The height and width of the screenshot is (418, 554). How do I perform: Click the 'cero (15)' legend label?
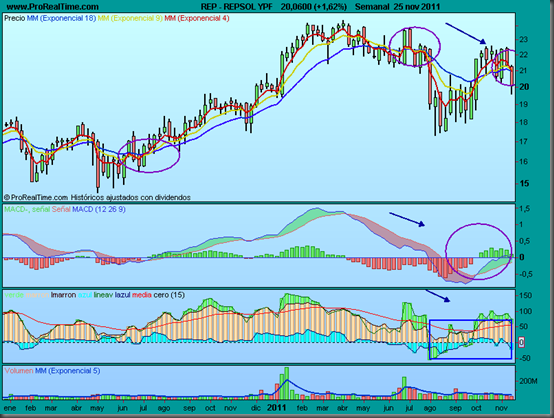pos(169,295)
